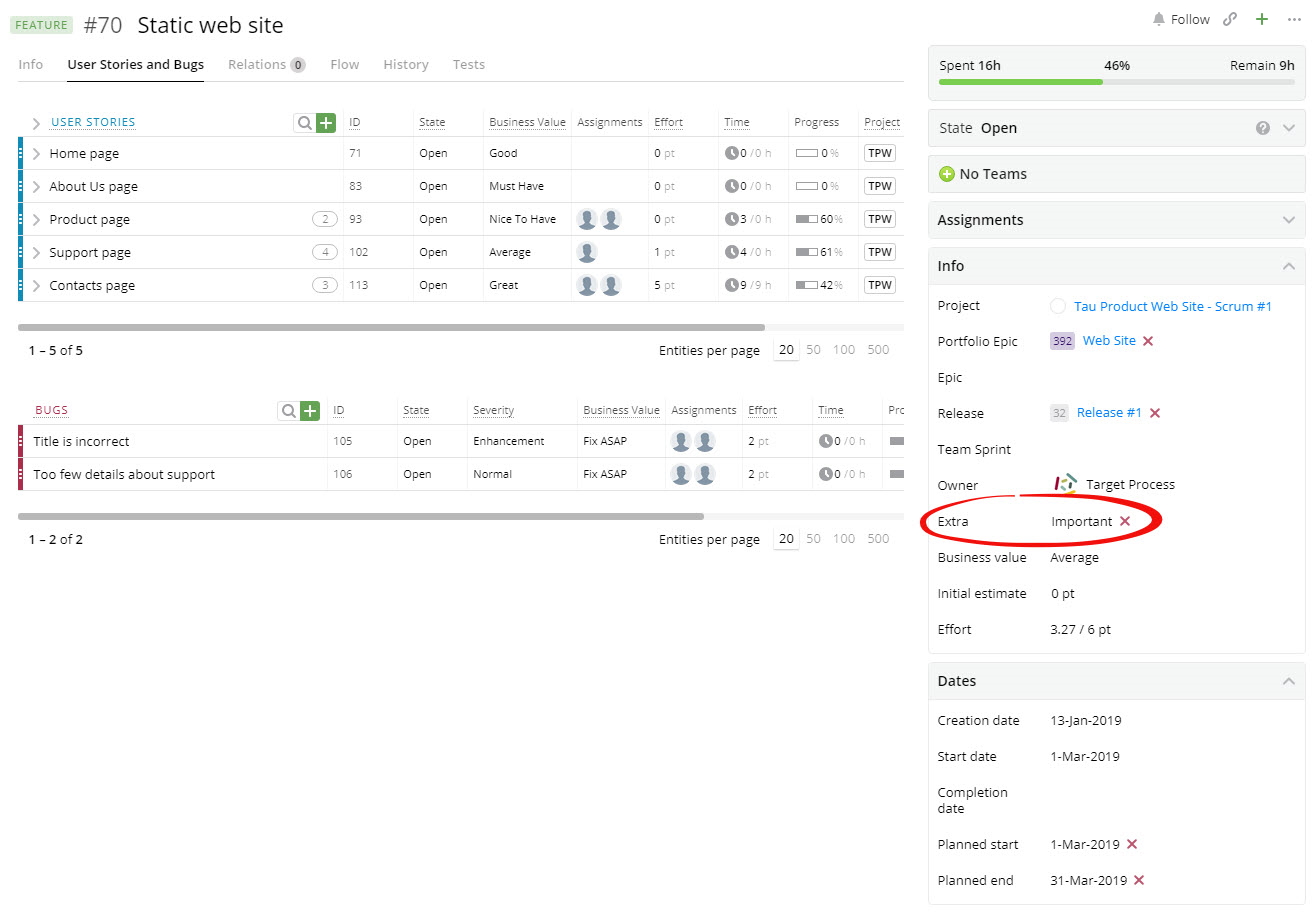Click project color circle next to Tau Product
Image resolution: width=1314 pixels, height=915 pixels.
click(x=1058, y=306)
